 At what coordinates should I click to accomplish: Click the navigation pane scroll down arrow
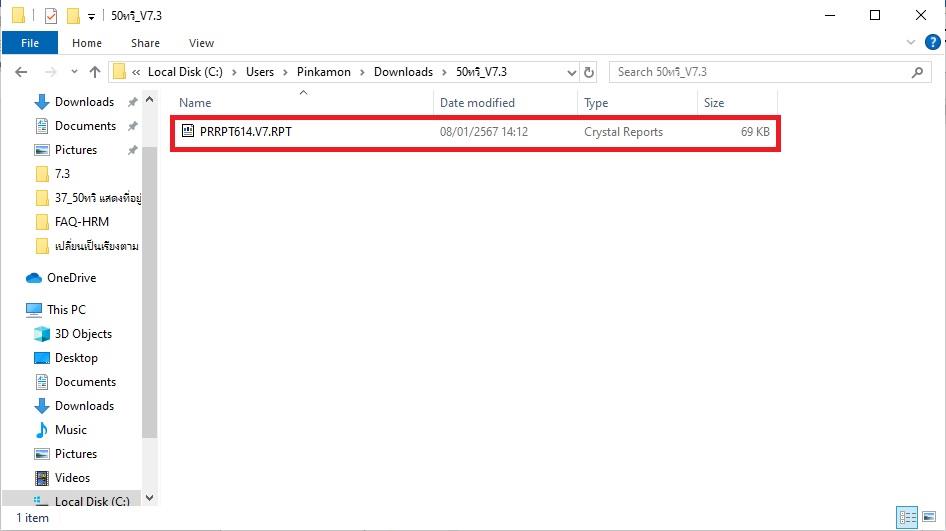150,498
